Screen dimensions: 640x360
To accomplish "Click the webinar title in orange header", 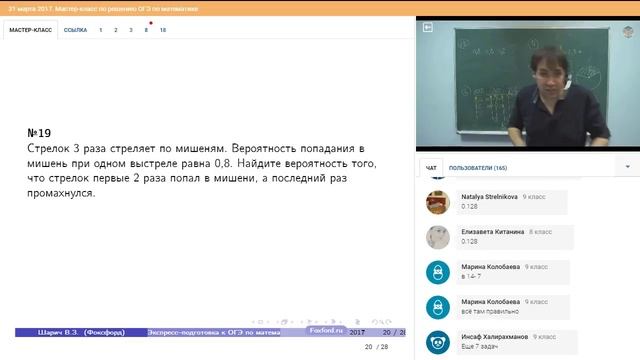I will (103, 9).
